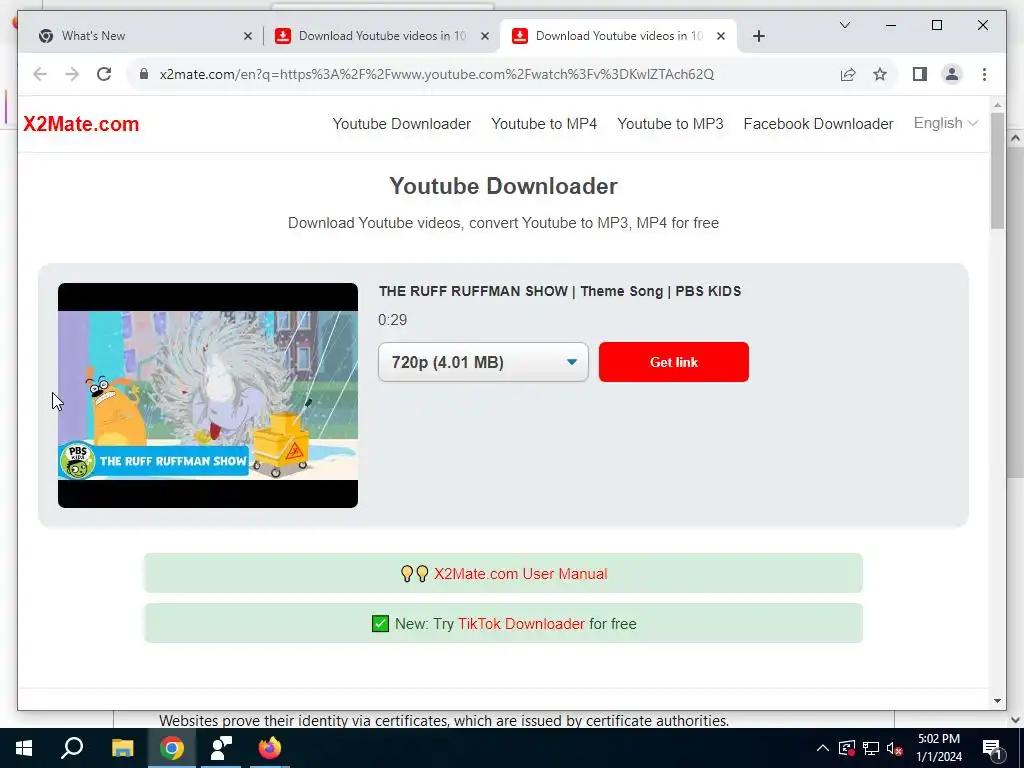Open the notification center icon
This screenshot has height=768, width=1024.
[992, 748]
